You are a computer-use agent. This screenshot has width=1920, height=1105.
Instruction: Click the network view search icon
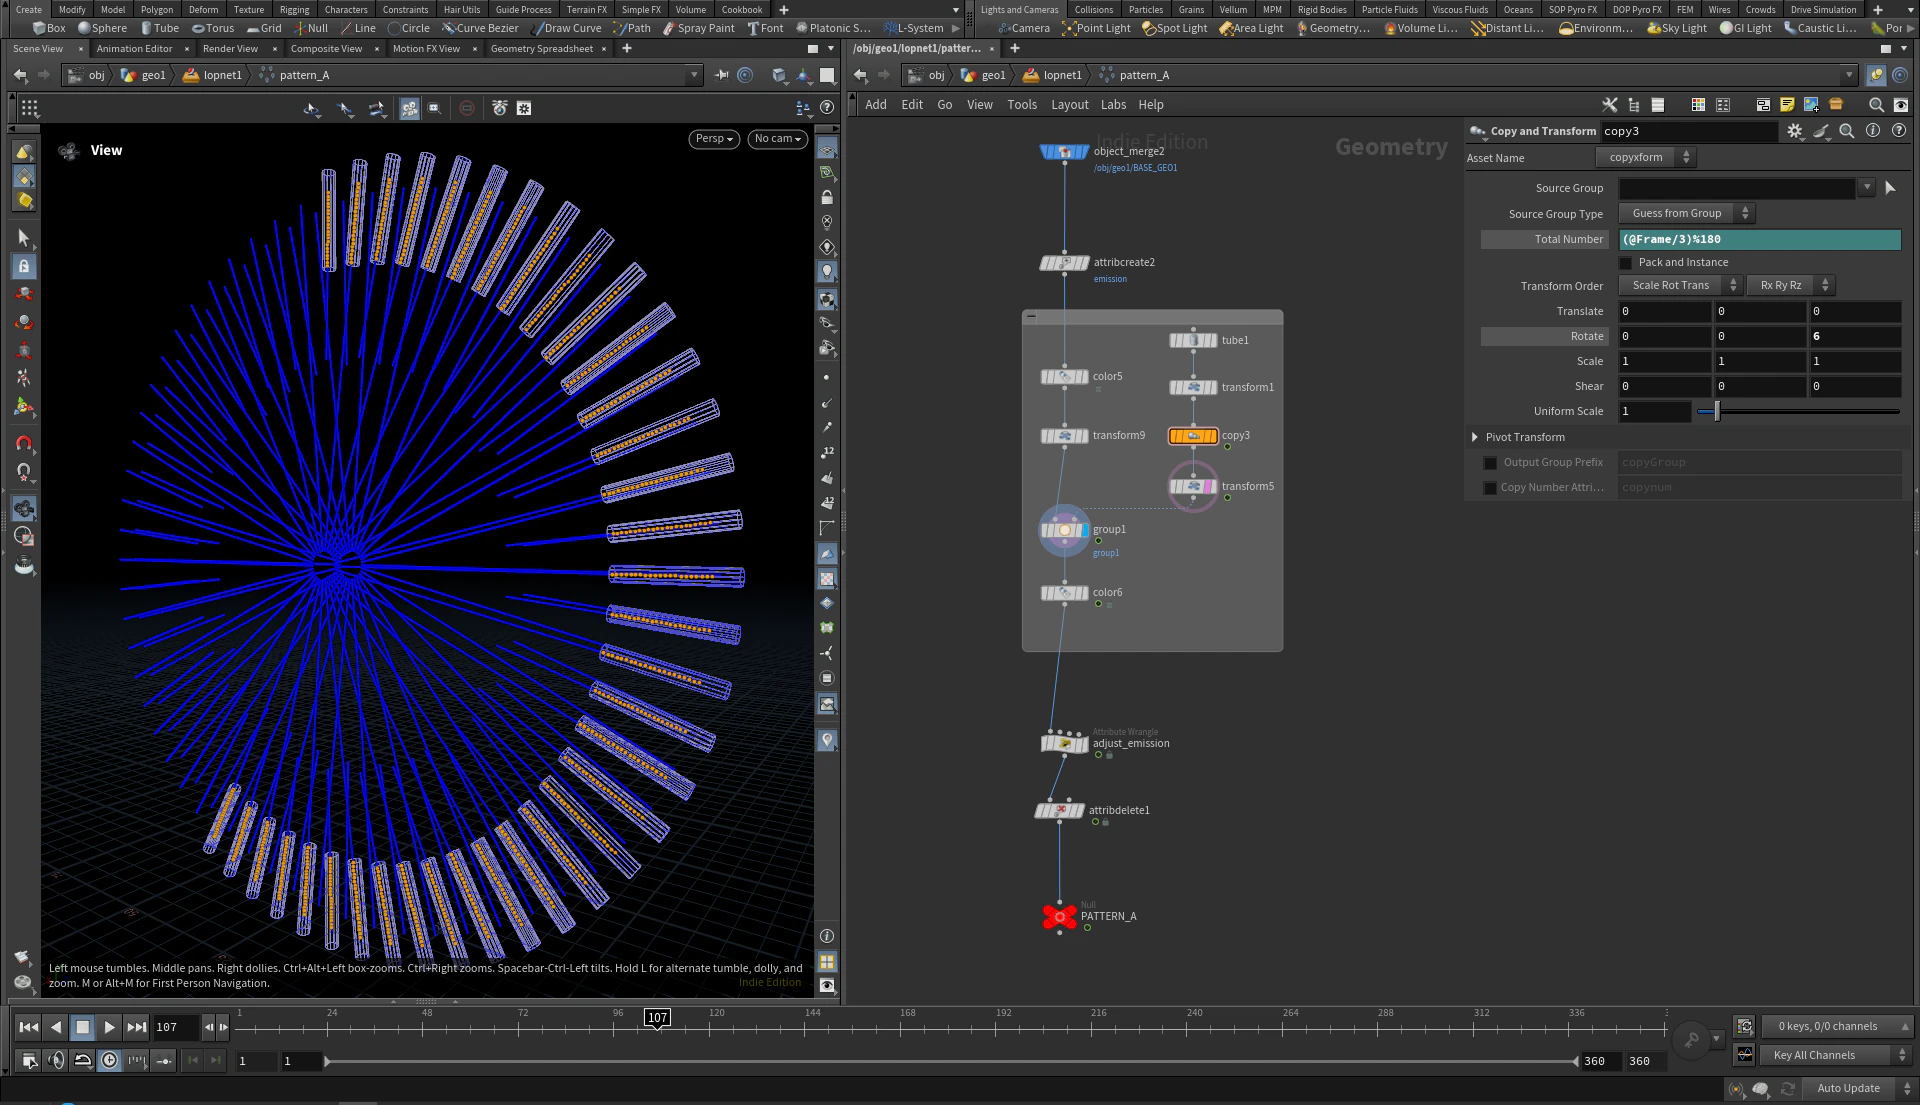coord(1876,105)
